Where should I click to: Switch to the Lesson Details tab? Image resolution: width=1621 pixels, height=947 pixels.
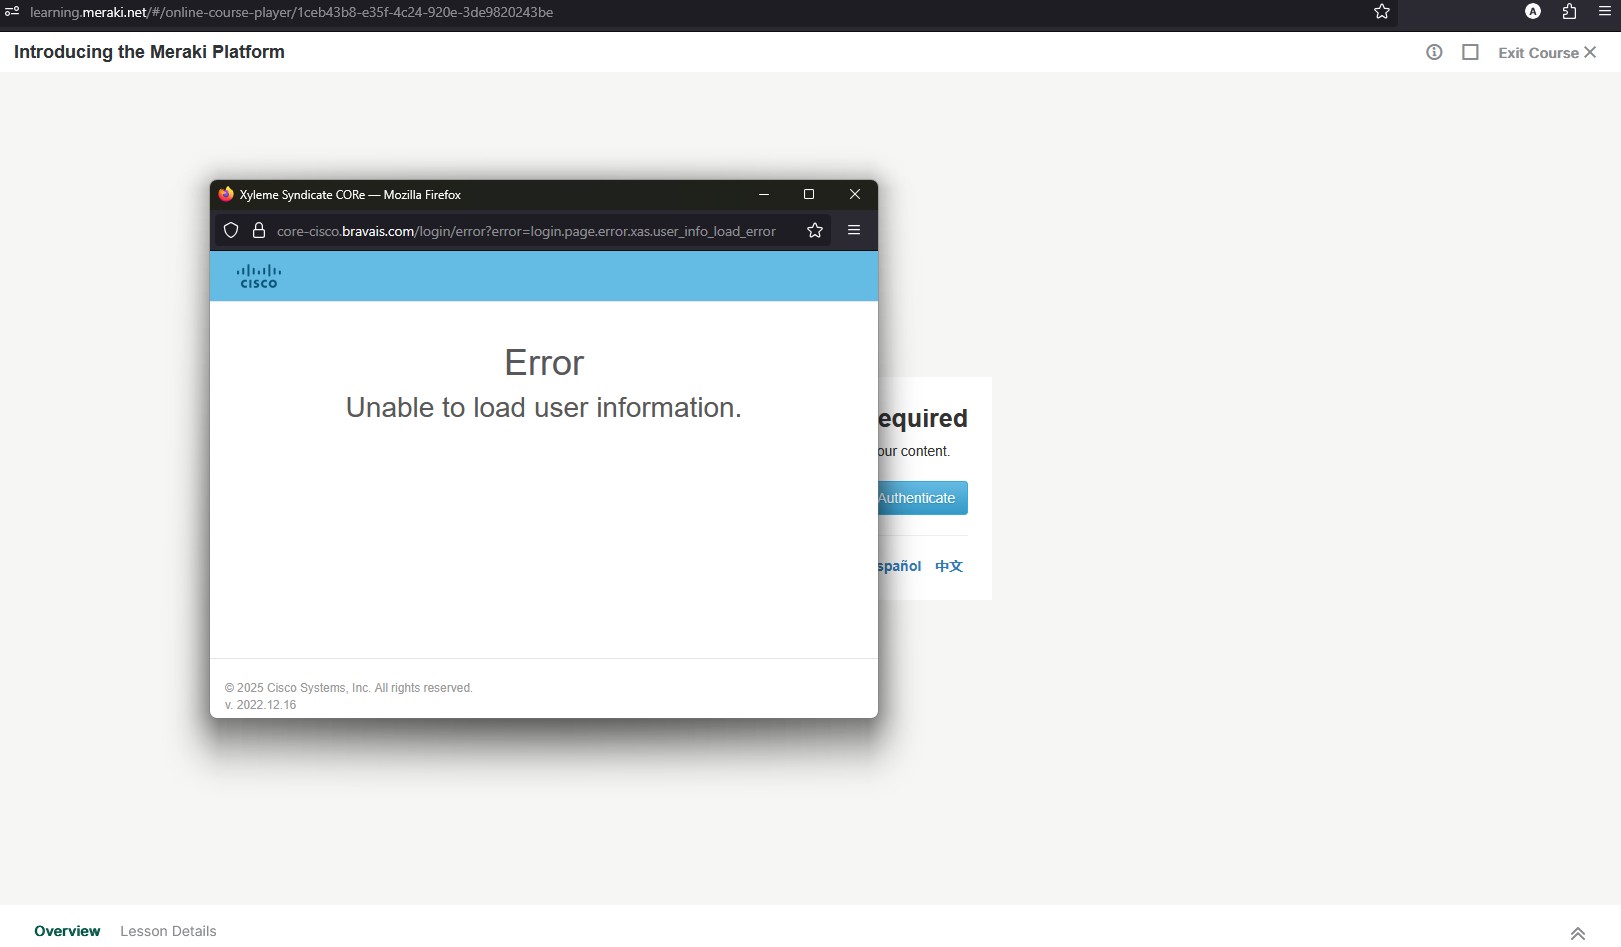click(x=168, y=931)
